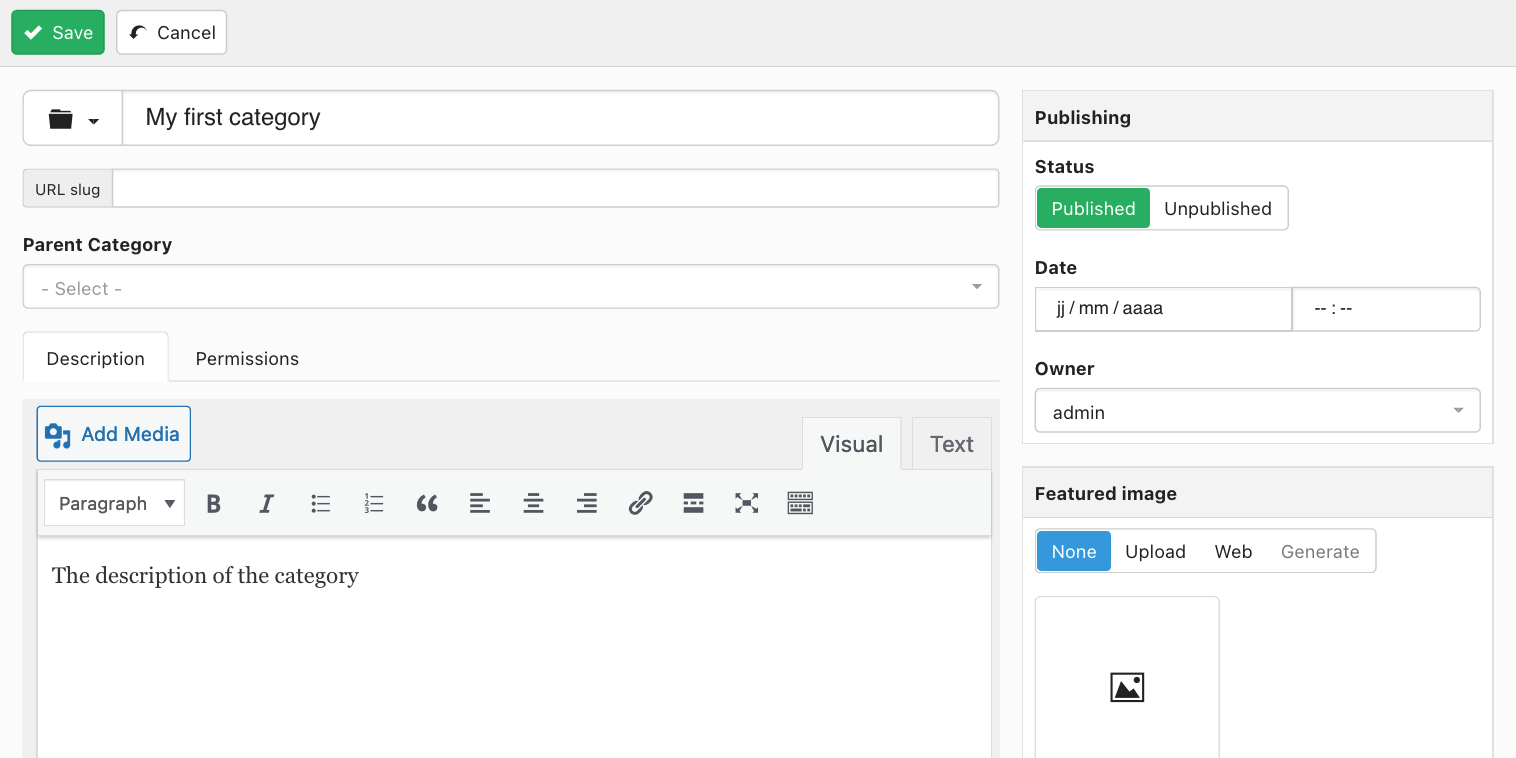Viewport: 1516px width, 758px height.
Task: Set status to Published
Action: point(1093,208)
